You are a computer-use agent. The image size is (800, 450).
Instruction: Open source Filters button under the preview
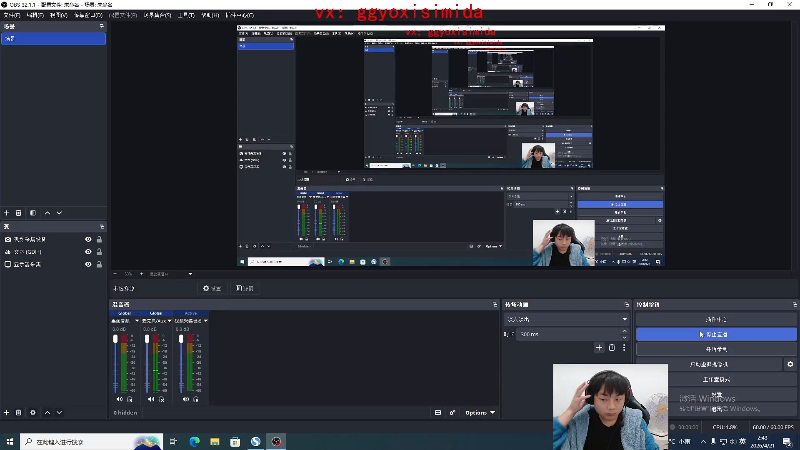[x=245, y=288]
